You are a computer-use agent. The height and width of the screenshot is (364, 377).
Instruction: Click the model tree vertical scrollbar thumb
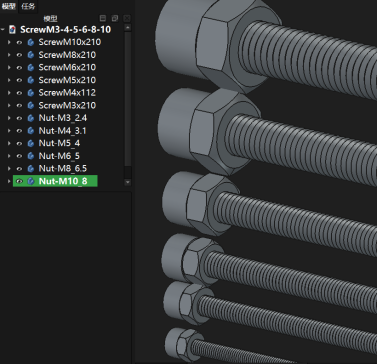[x=128, y=99]
